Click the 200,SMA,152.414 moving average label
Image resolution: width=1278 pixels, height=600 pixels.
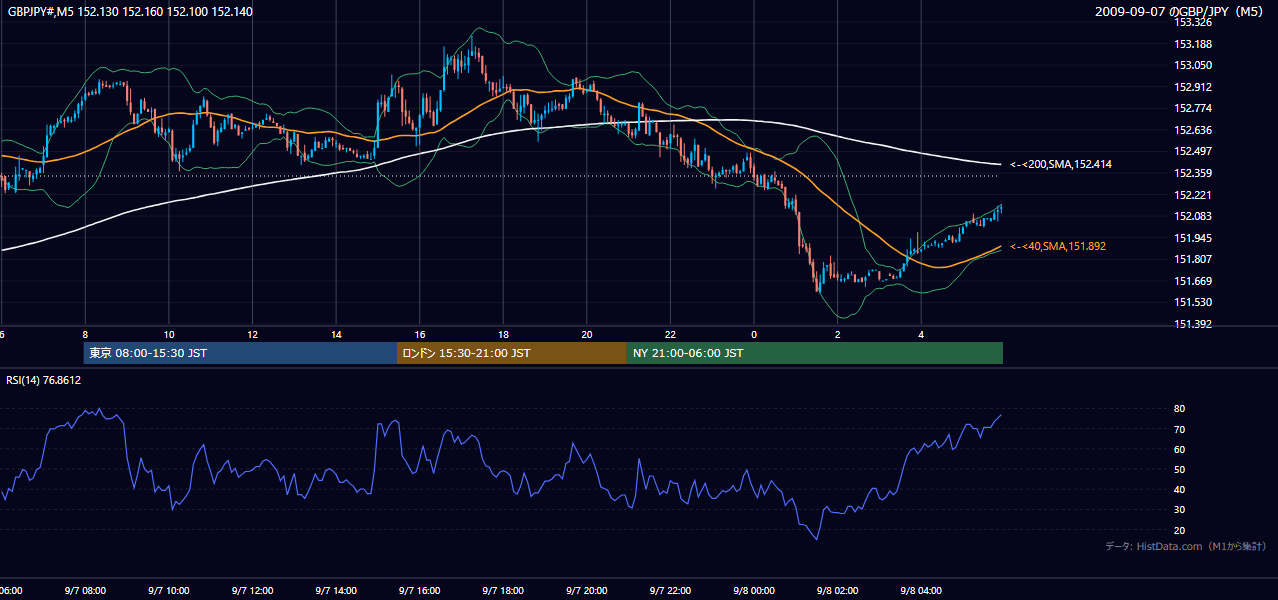point(1061,164)
